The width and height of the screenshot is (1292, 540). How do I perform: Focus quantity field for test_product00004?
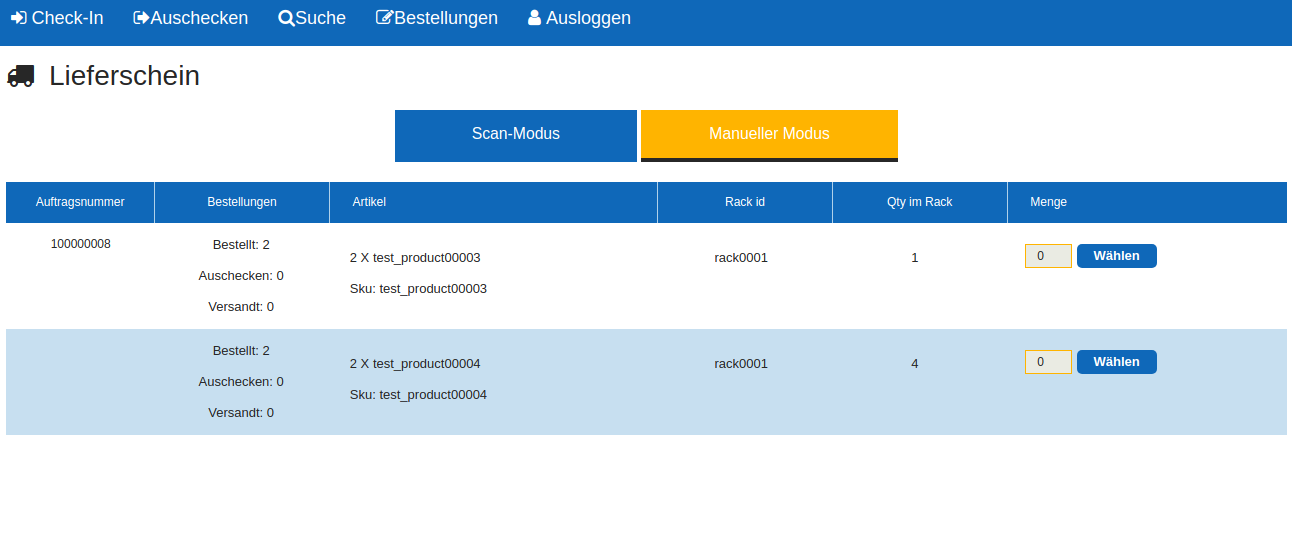1047,362
